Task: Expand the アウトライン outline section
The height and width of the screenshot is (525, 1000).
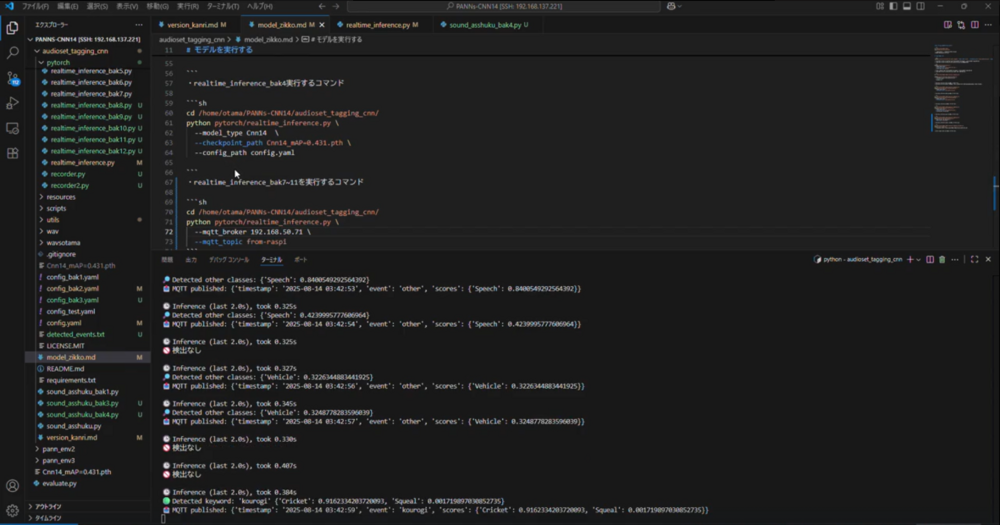Action: [x=48, y=507]
